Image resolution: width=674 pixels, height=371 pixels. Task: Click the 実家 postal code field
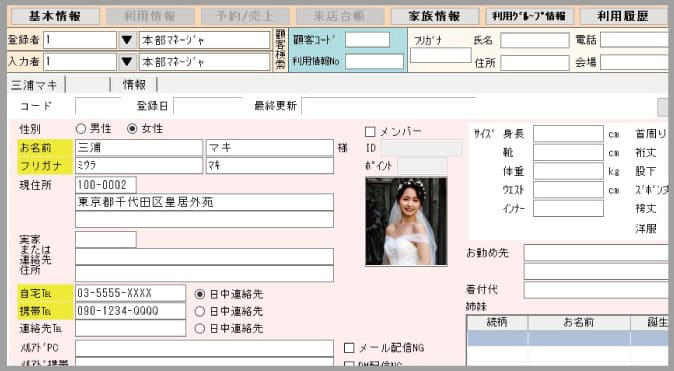[106, 239]
